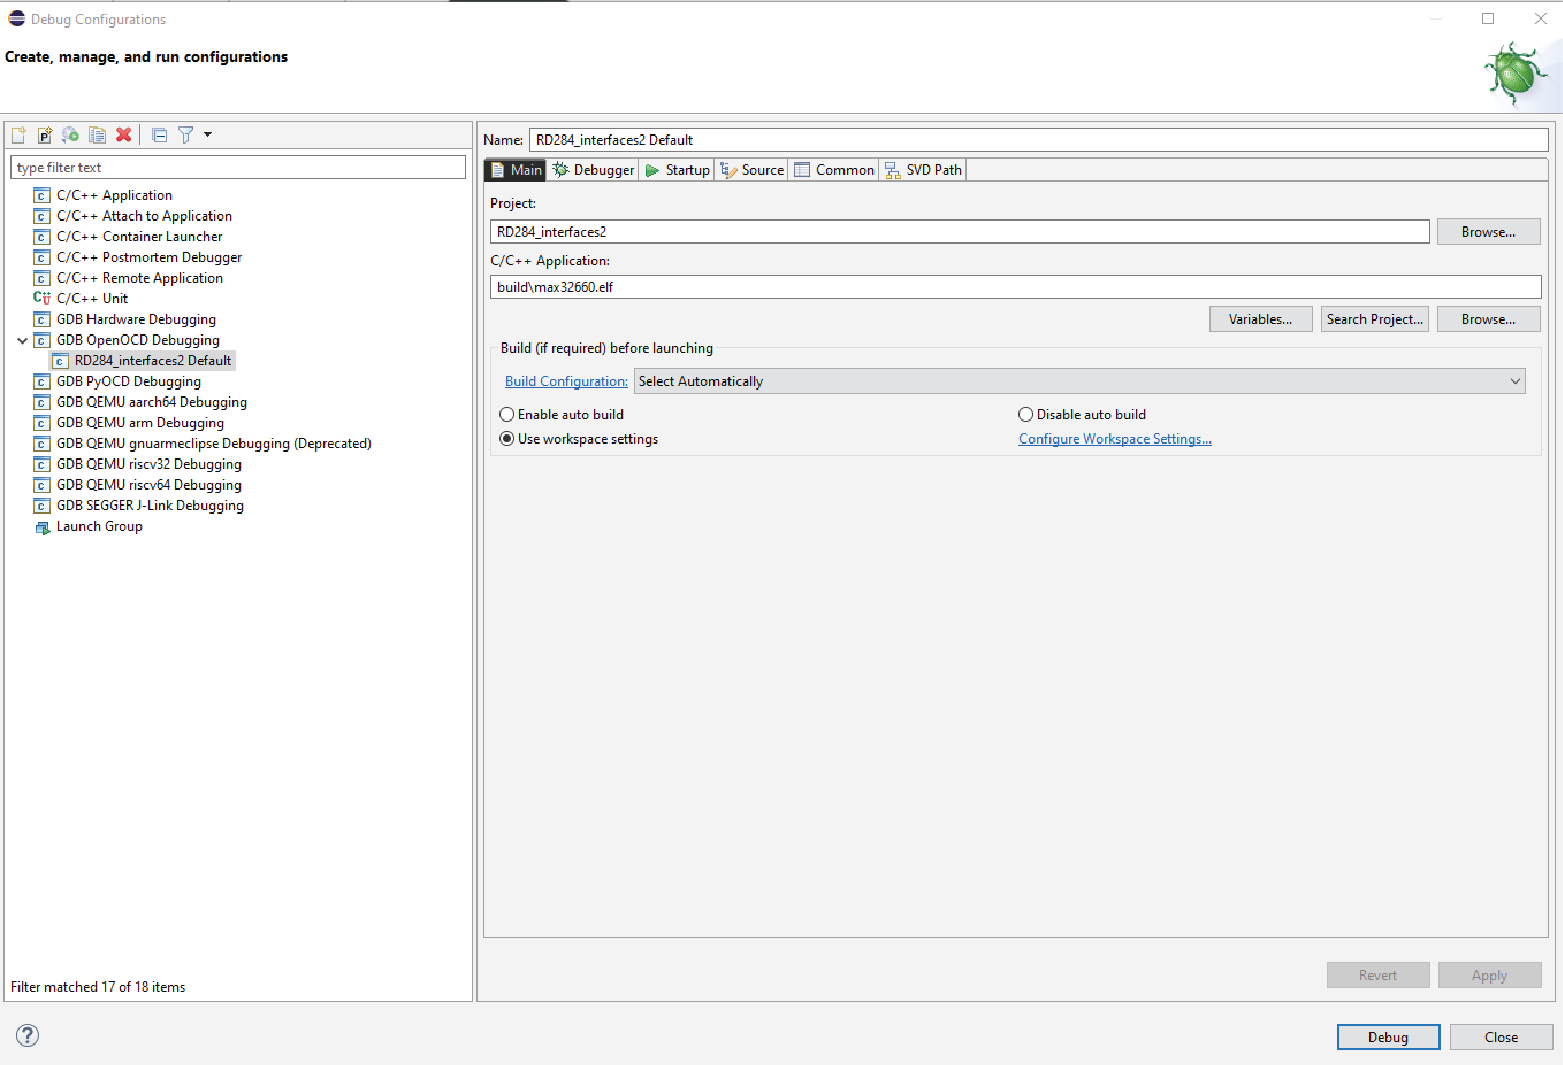Open the filter options dropdown arrow

coord(208,134)
